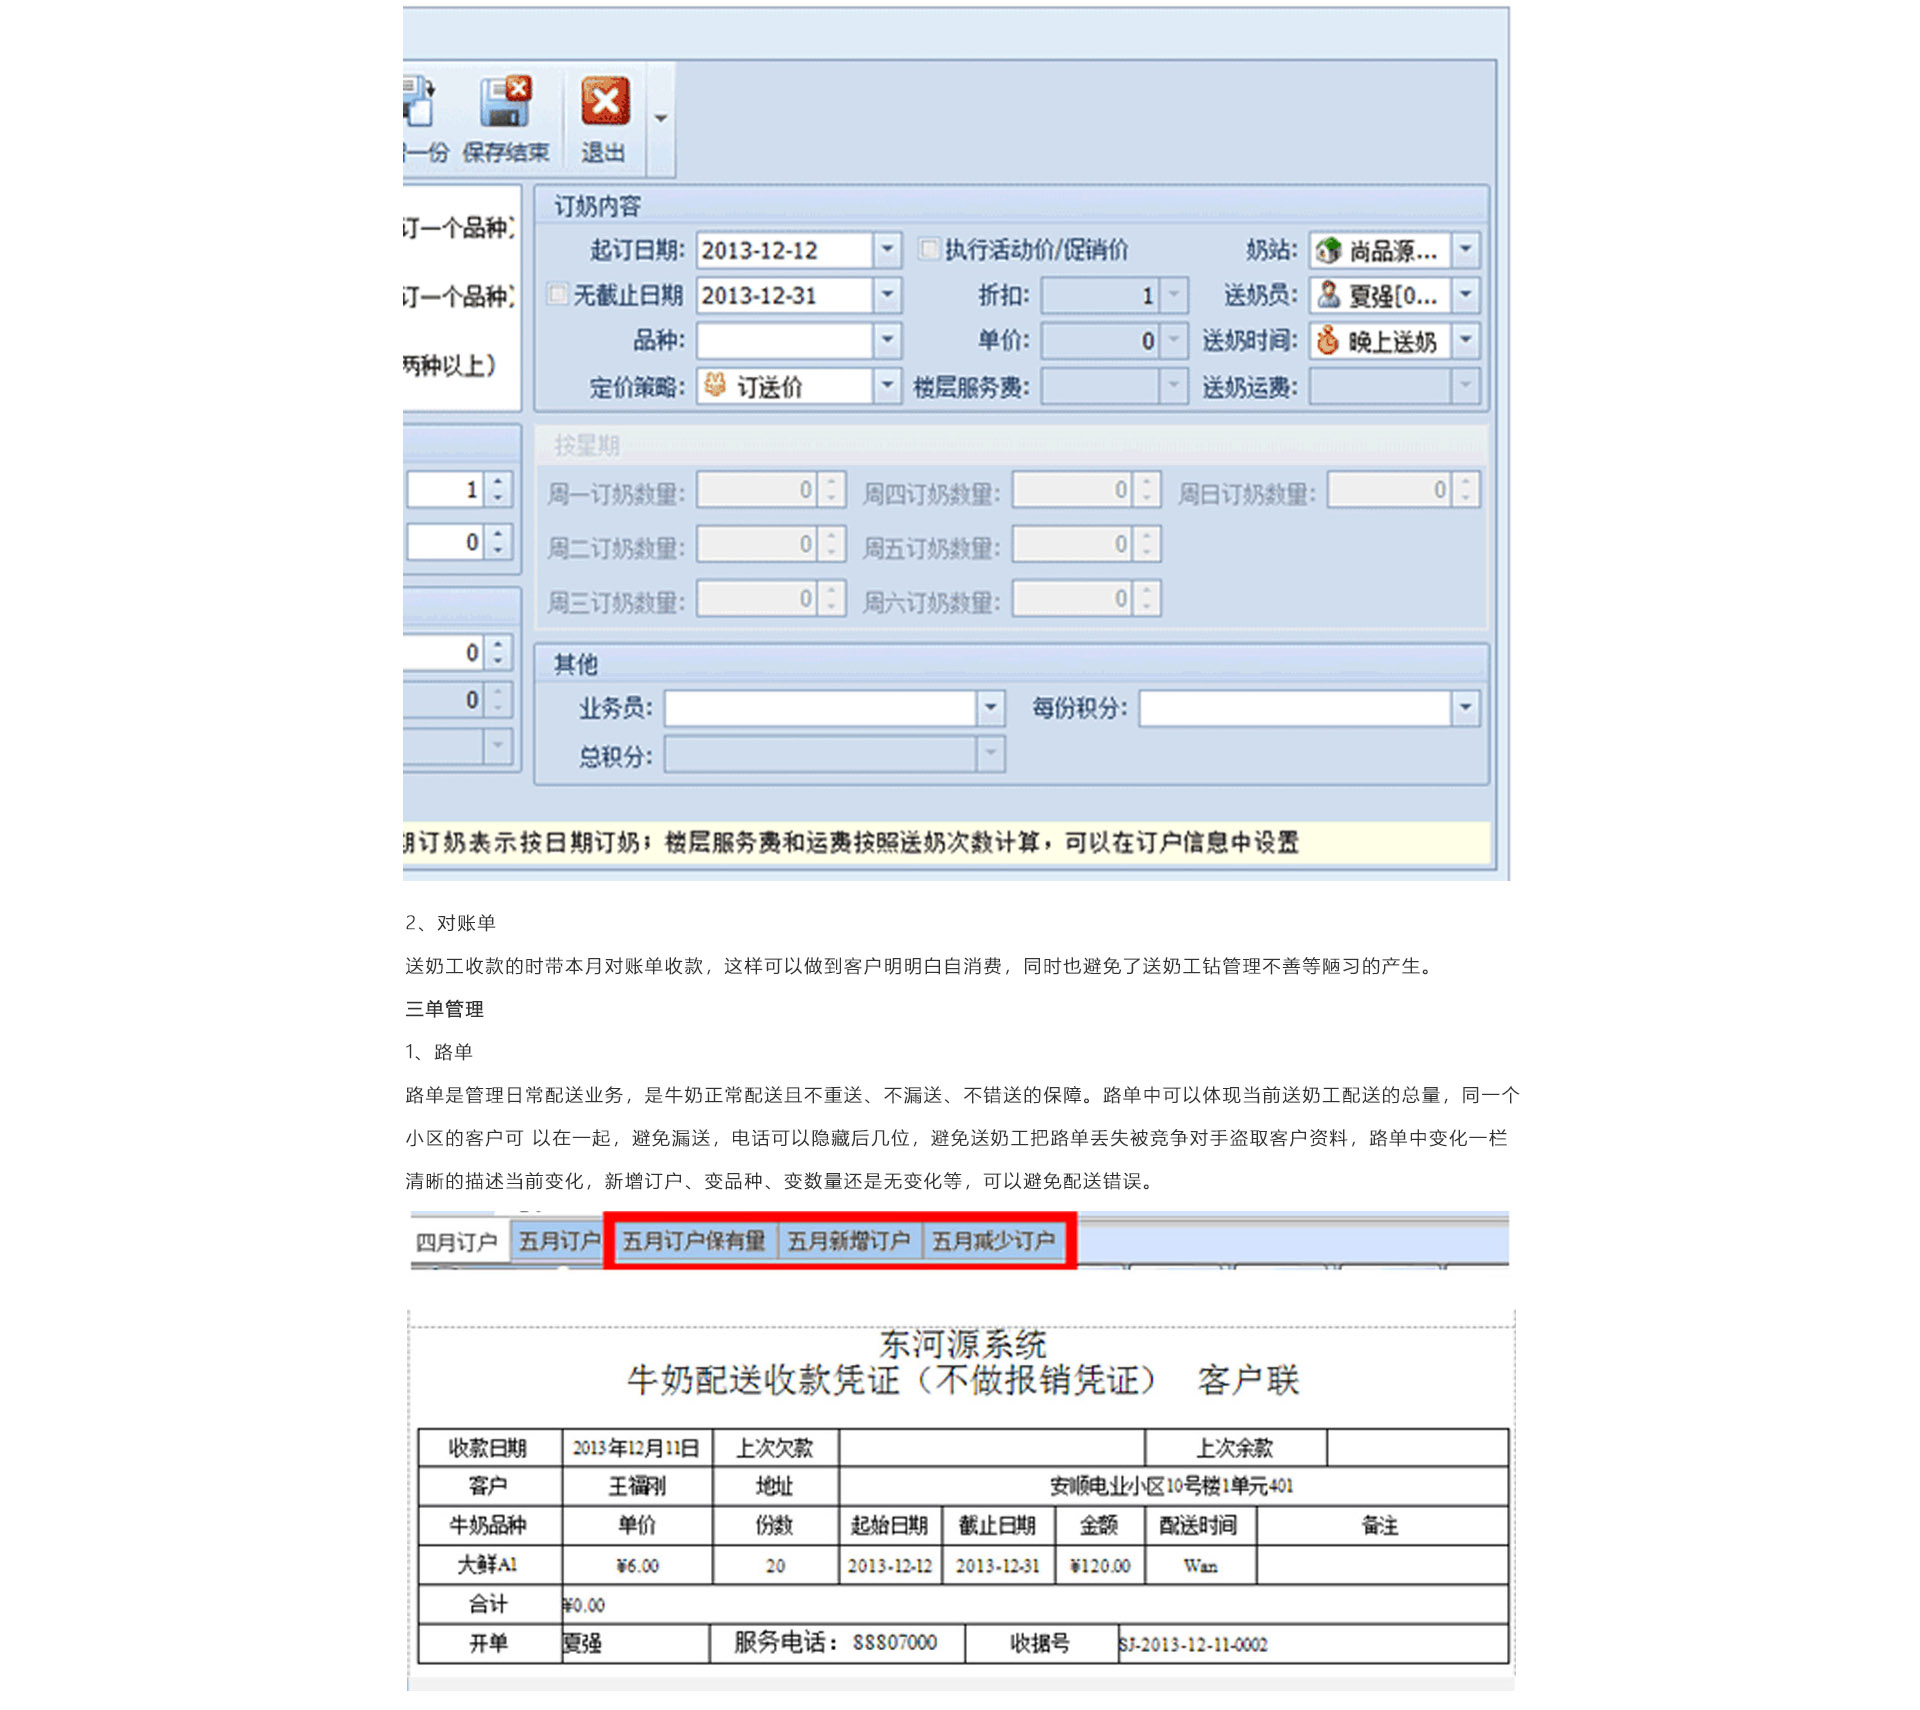Click the 2、对账单 heading
This screenshot has height=1710, width=1920.
pos(450,923)
